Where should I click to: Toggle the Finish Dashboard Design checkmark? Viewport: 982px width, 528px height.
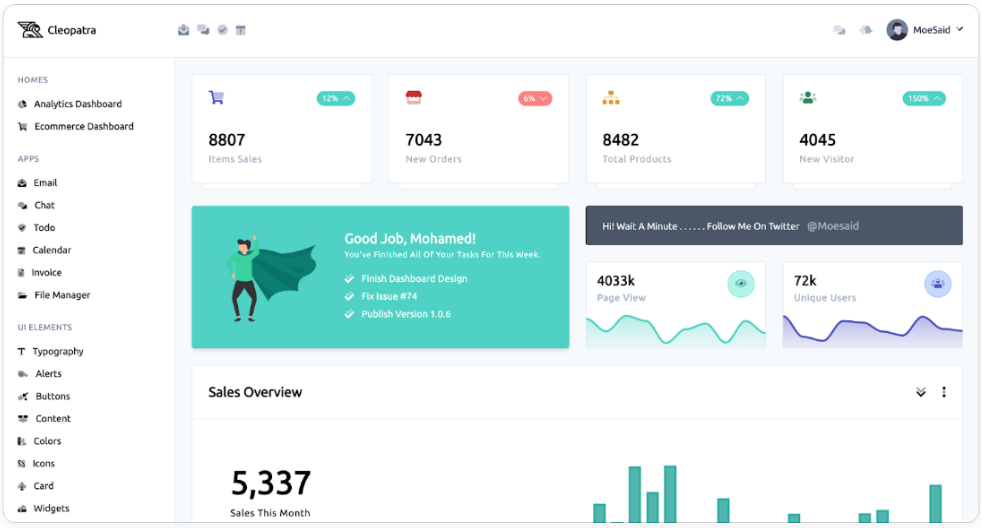click(349, 279)
